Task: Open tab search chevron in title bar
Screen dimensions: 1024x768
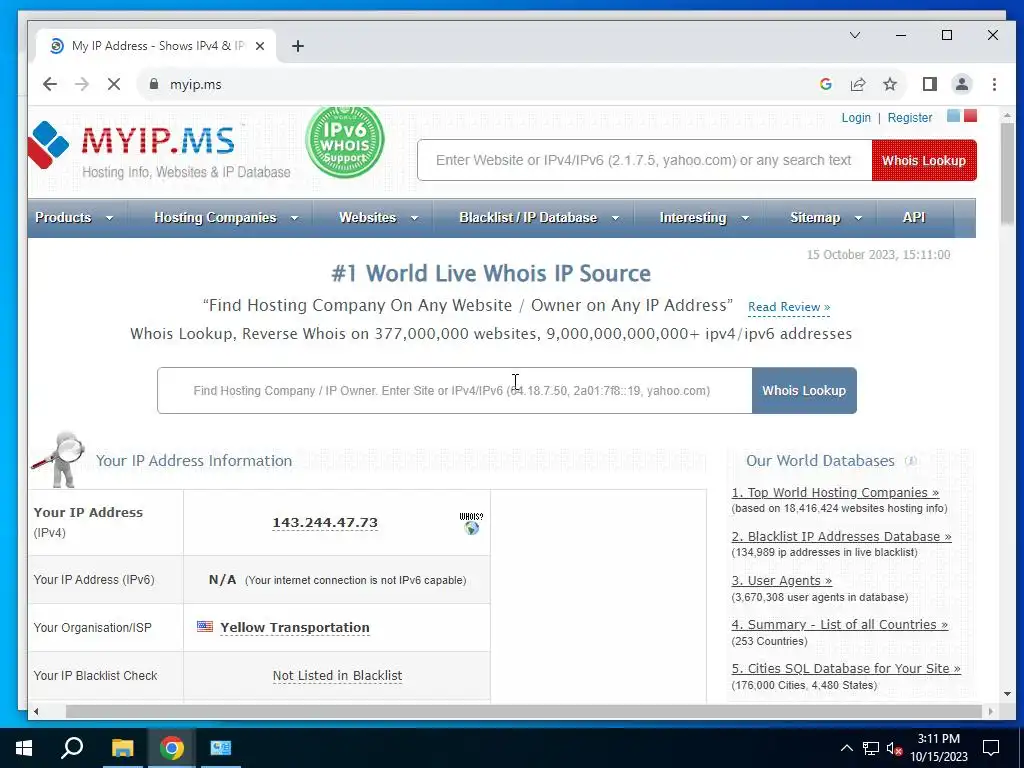Action: point(854,35)
